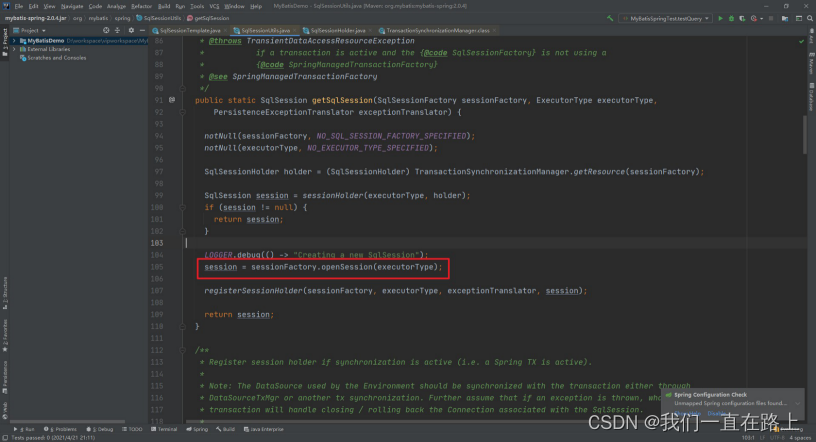Click the 4 spaces indent indicator
Screen dimensions: 816x442
click(x=800, y=438)
